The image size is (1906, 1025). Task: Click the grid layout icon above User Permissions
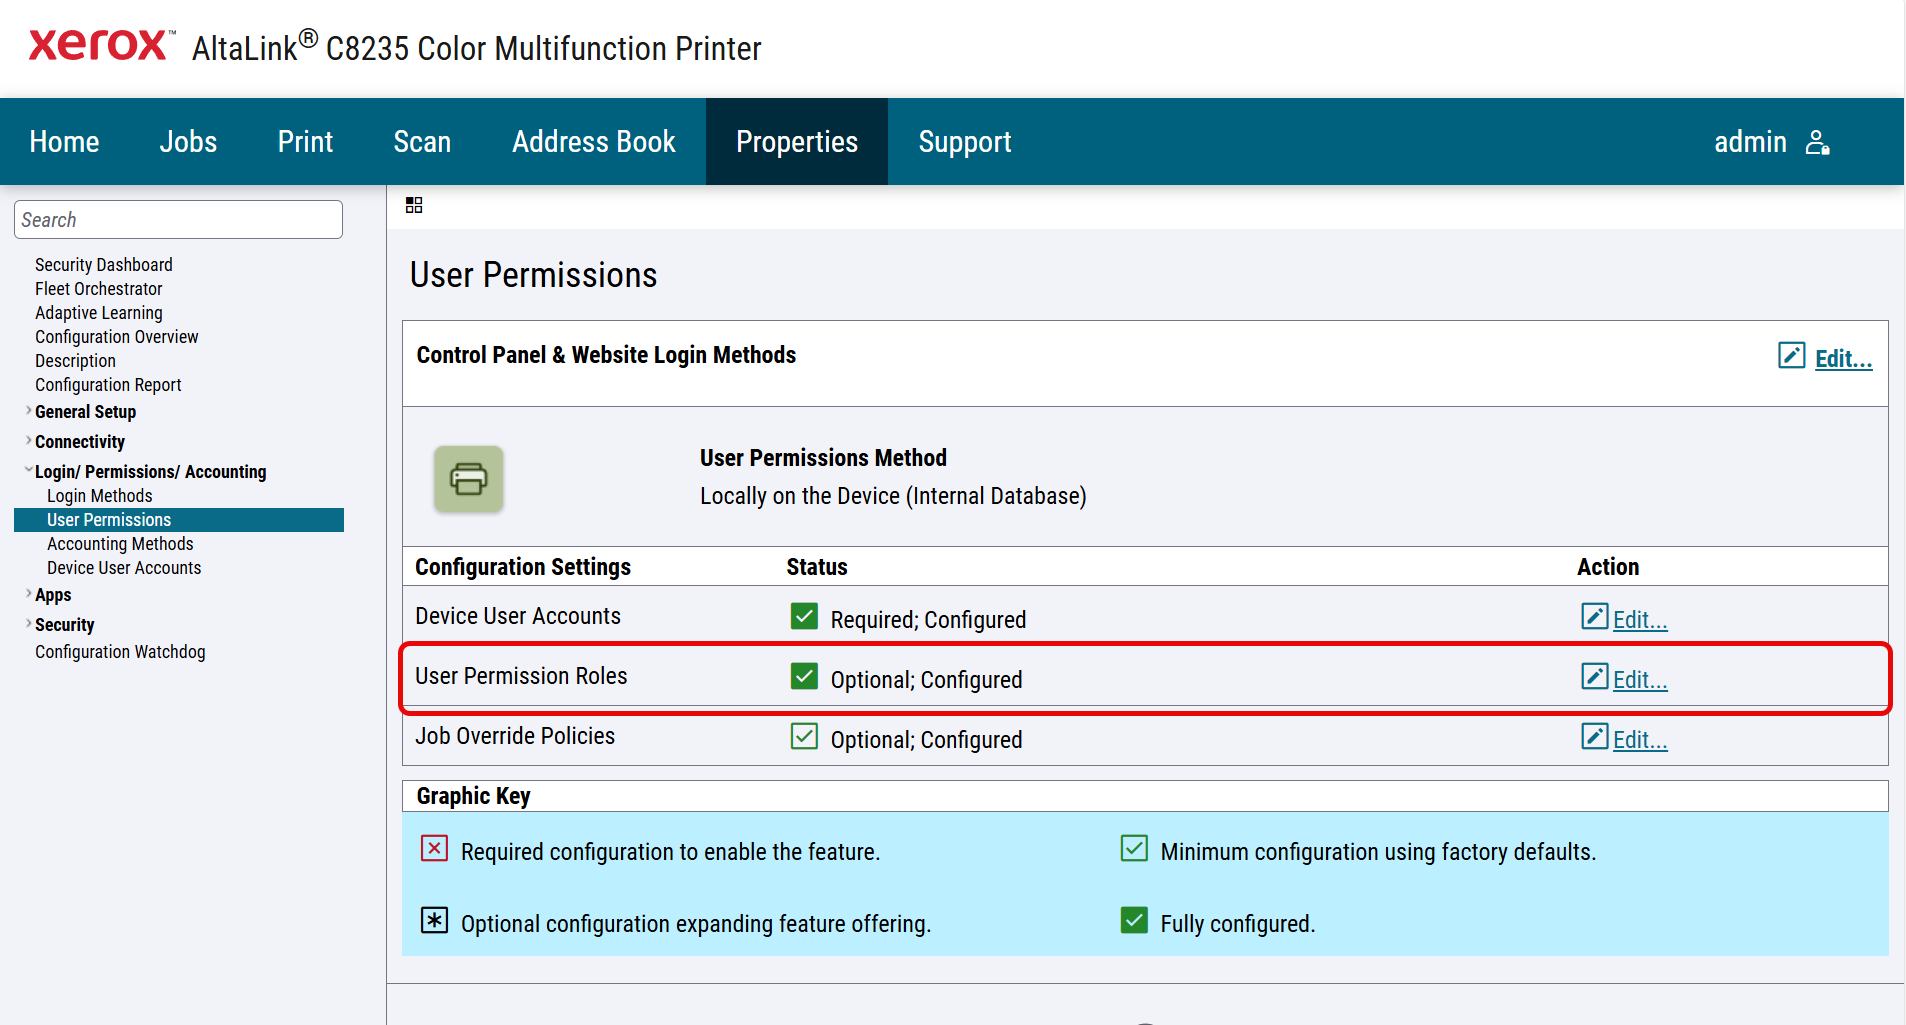coord(414,205)
